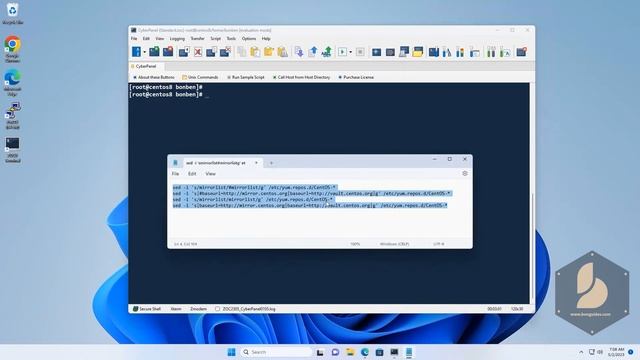This screenshot has height=360, width=640.
Task: Click the paste clipboard toolbar icon
Action: click(255, 52)
